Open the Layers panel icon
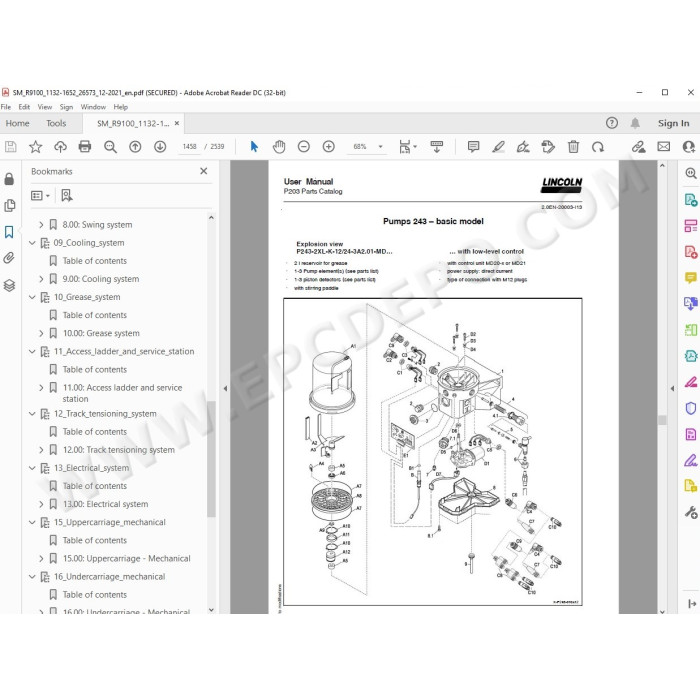 [x=9, y=285]
